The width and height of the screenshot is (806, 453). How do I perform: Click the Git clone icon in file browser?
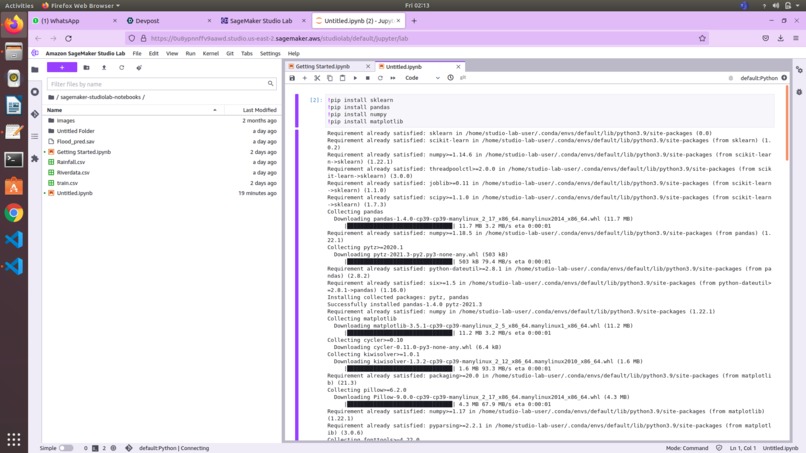coord(139,67)
